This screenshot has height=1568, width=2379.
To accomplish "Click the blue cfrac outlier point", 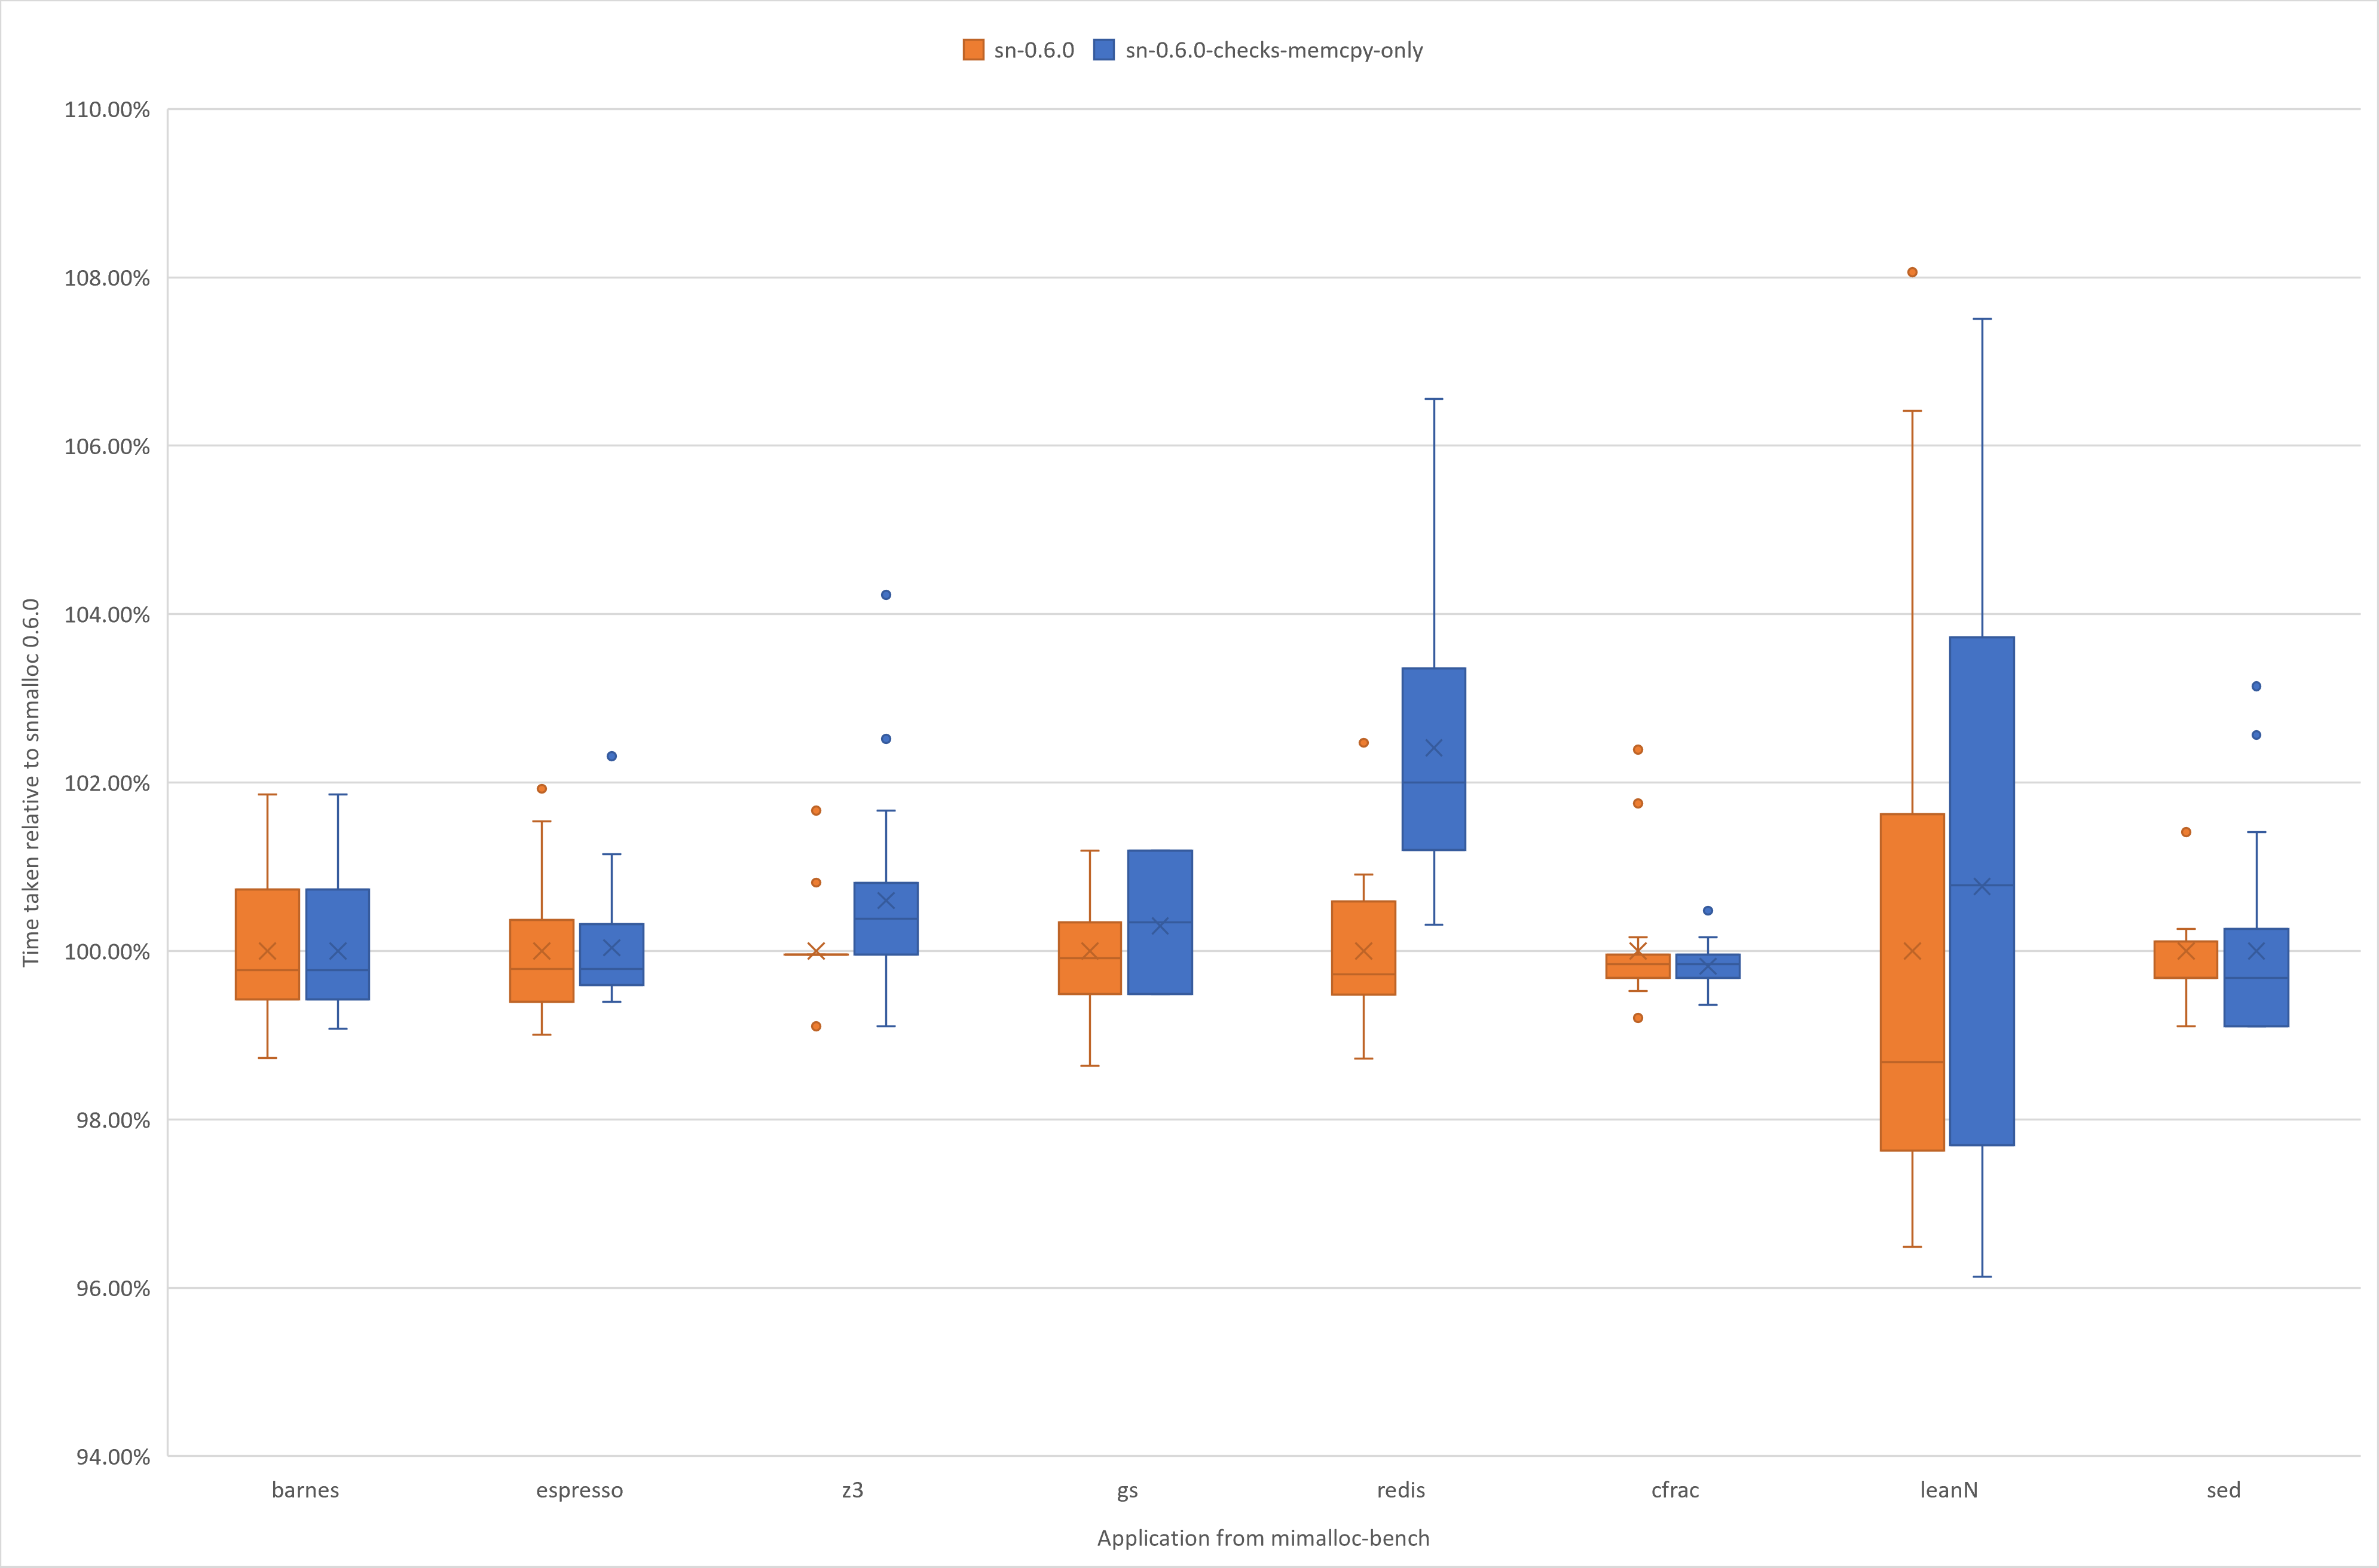I will [1708, 911].
